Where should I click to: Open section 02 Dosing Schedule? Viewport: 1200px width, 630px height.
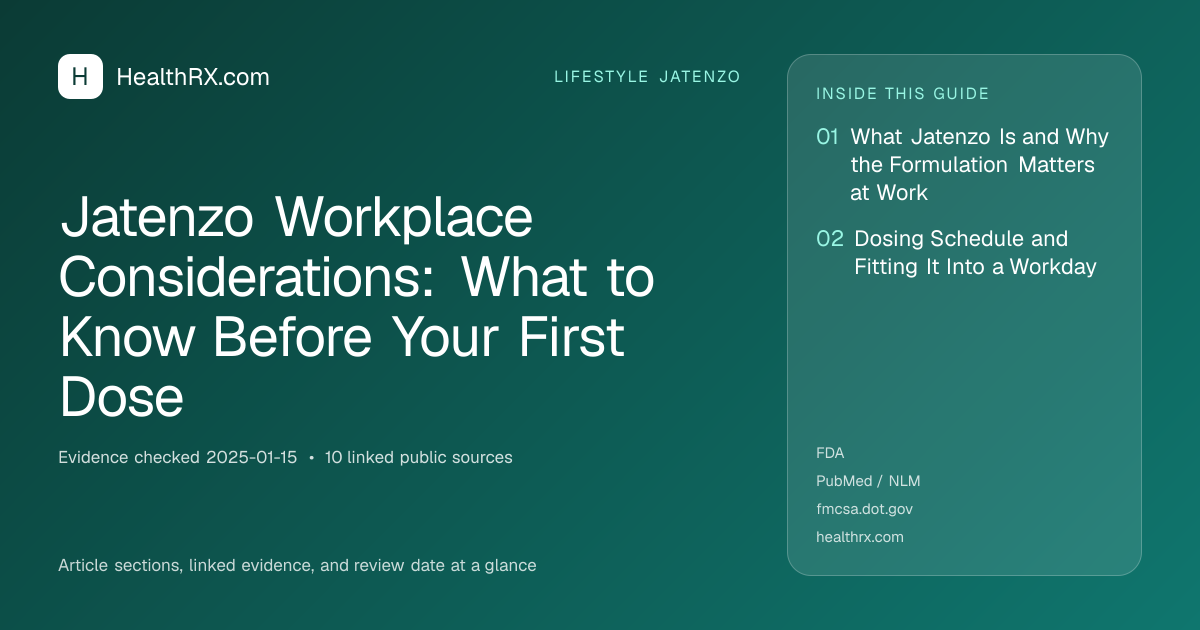tap(975, 253)
